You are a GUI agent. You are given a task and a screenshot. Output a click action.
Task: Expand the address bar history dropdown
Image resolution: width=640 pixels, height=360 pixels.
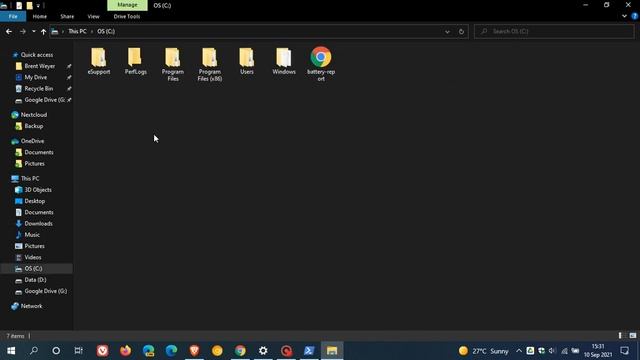coord(447,31)
